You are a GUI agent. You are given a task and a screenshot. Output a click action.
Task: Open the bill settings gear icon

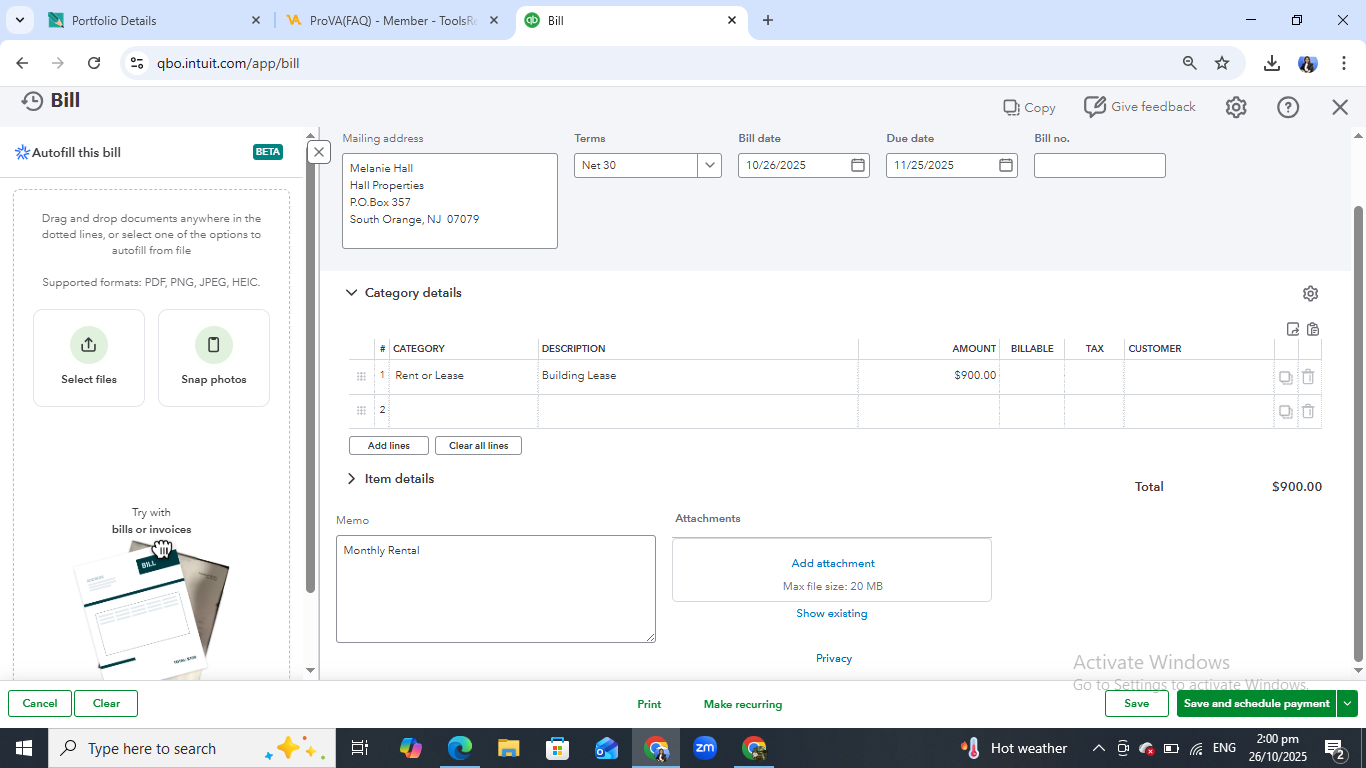1236,107
